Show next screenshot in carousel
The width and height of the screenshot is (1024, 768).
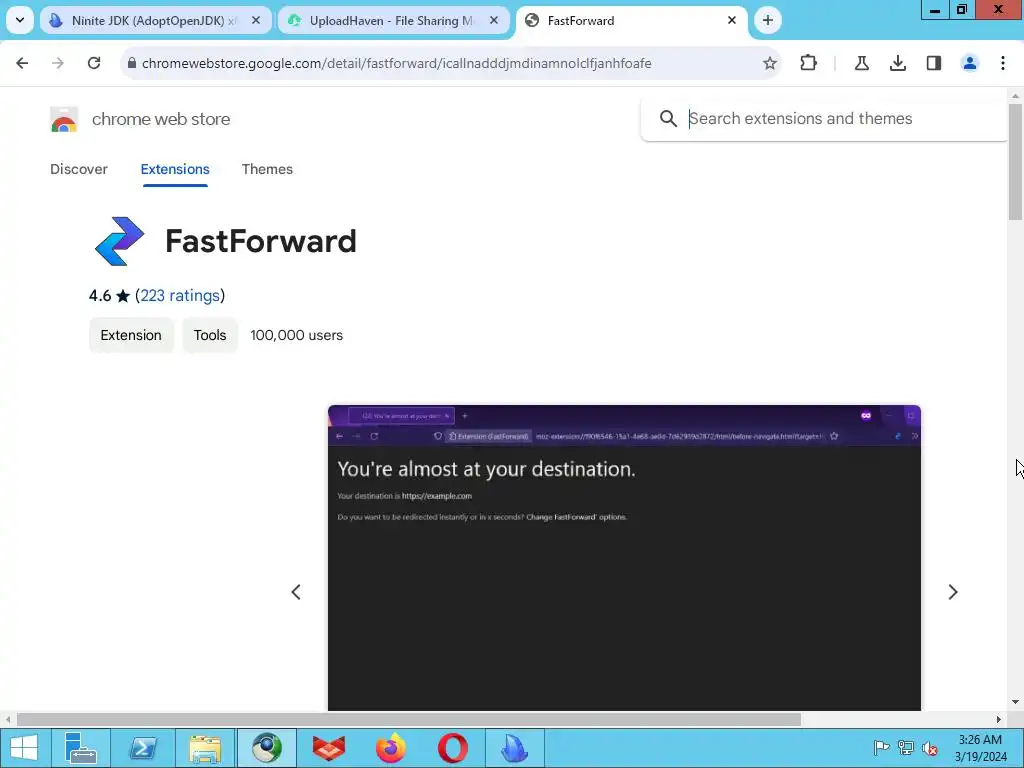(x=953, y=592)
